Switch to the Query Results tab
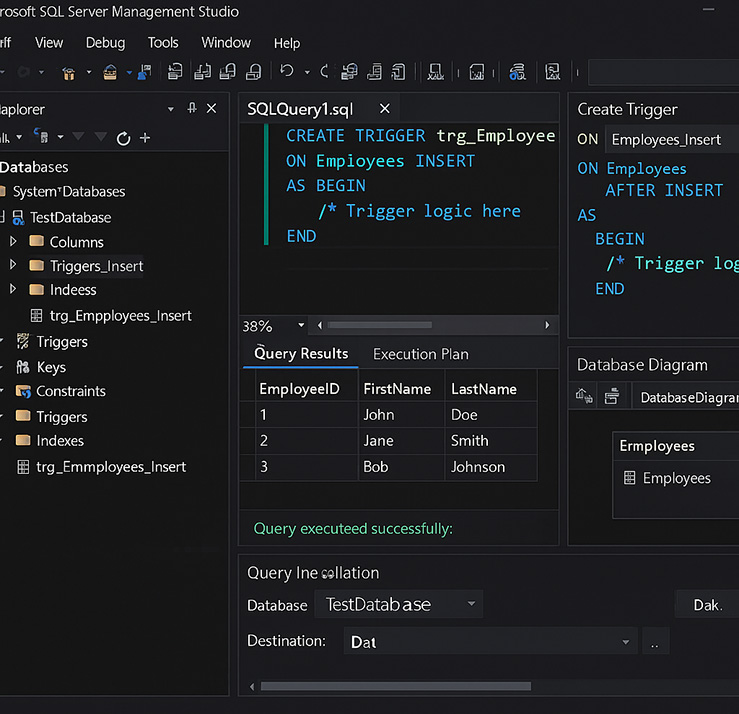The width and height of the screenshot is (739, 714). click(301, 353)
